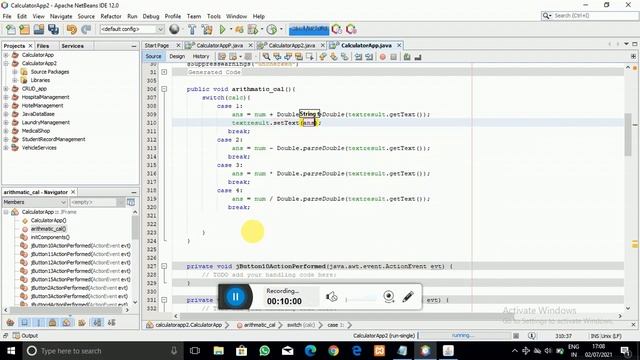Viewport: 640px width, 360px height.
Task: Click the New File toolbar icon
Action: click(11, 29)
